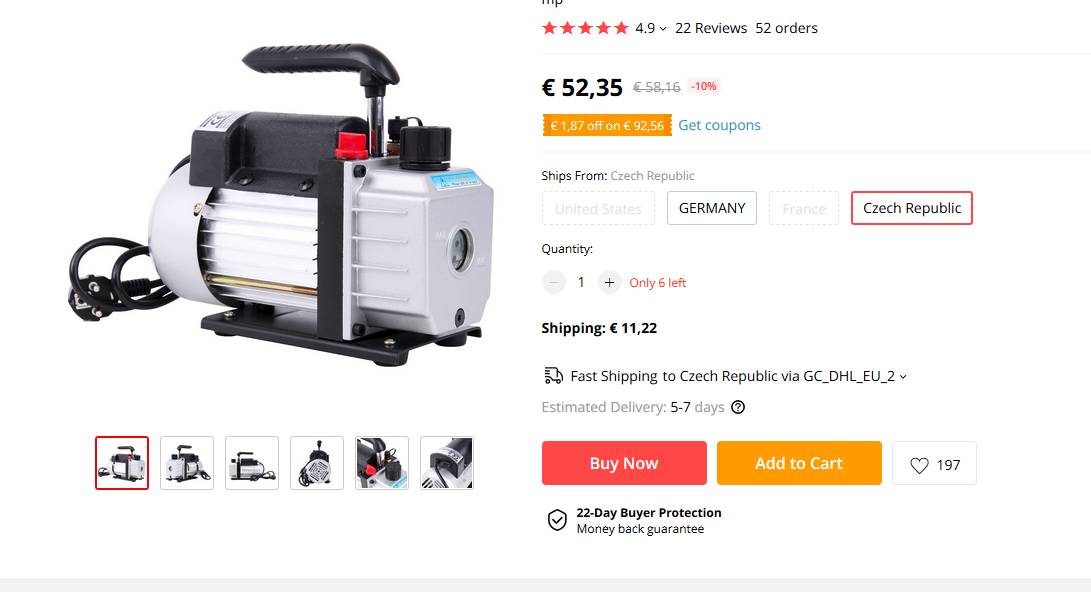Viewport: 1091px width, 592px height.
Task: Expand the 4.9 rating breakdown chevron
Action: click(663, 29)
